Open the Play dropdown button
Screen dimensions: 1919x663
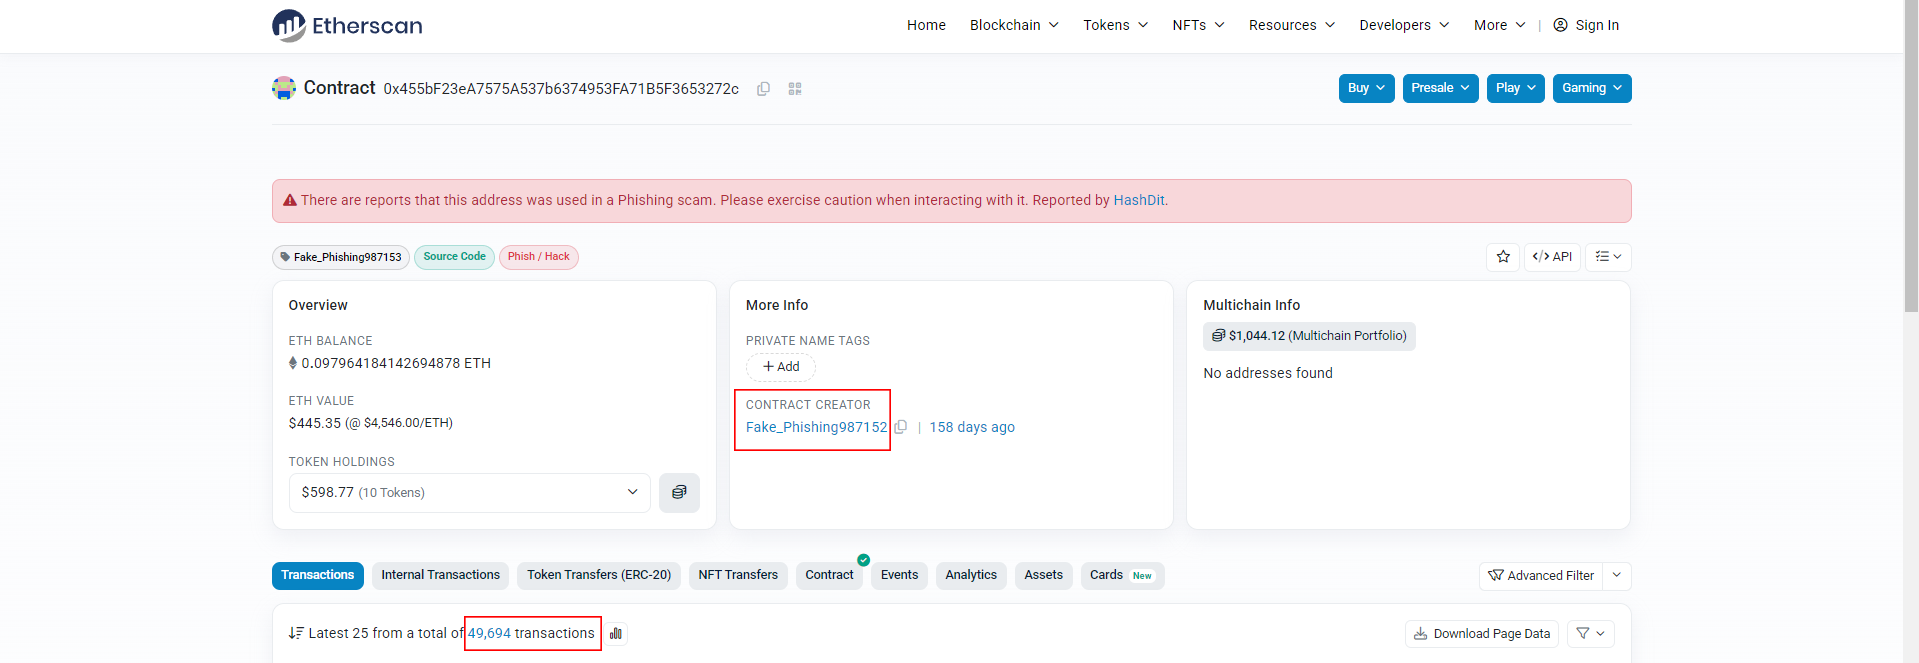click(1515, 88)
